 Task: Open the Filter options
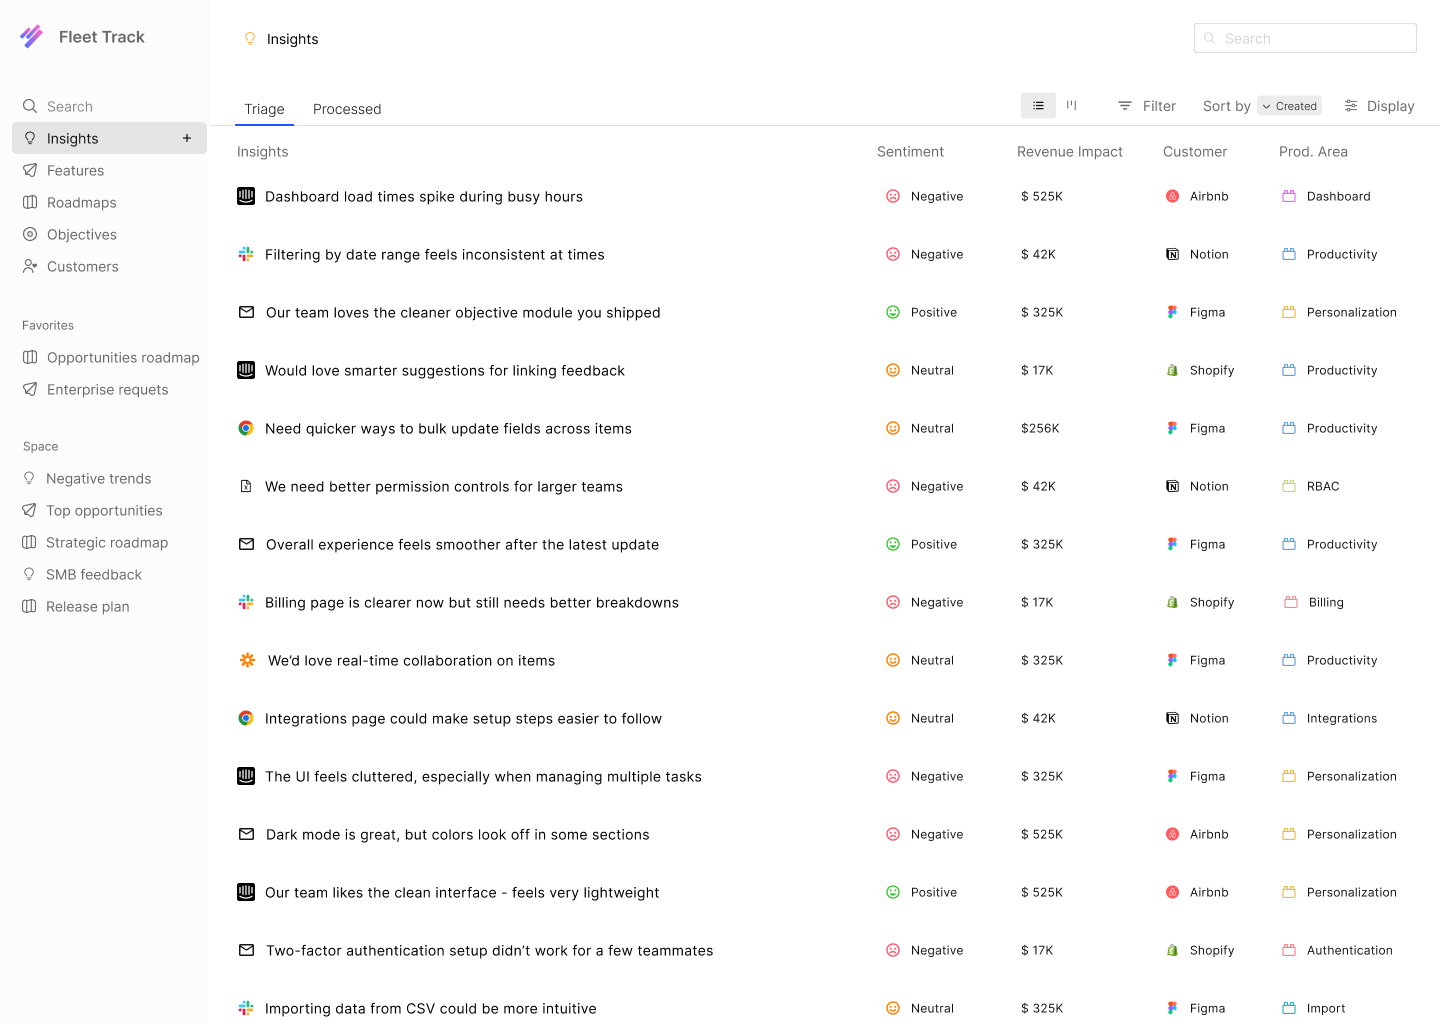coord(1146,106)
